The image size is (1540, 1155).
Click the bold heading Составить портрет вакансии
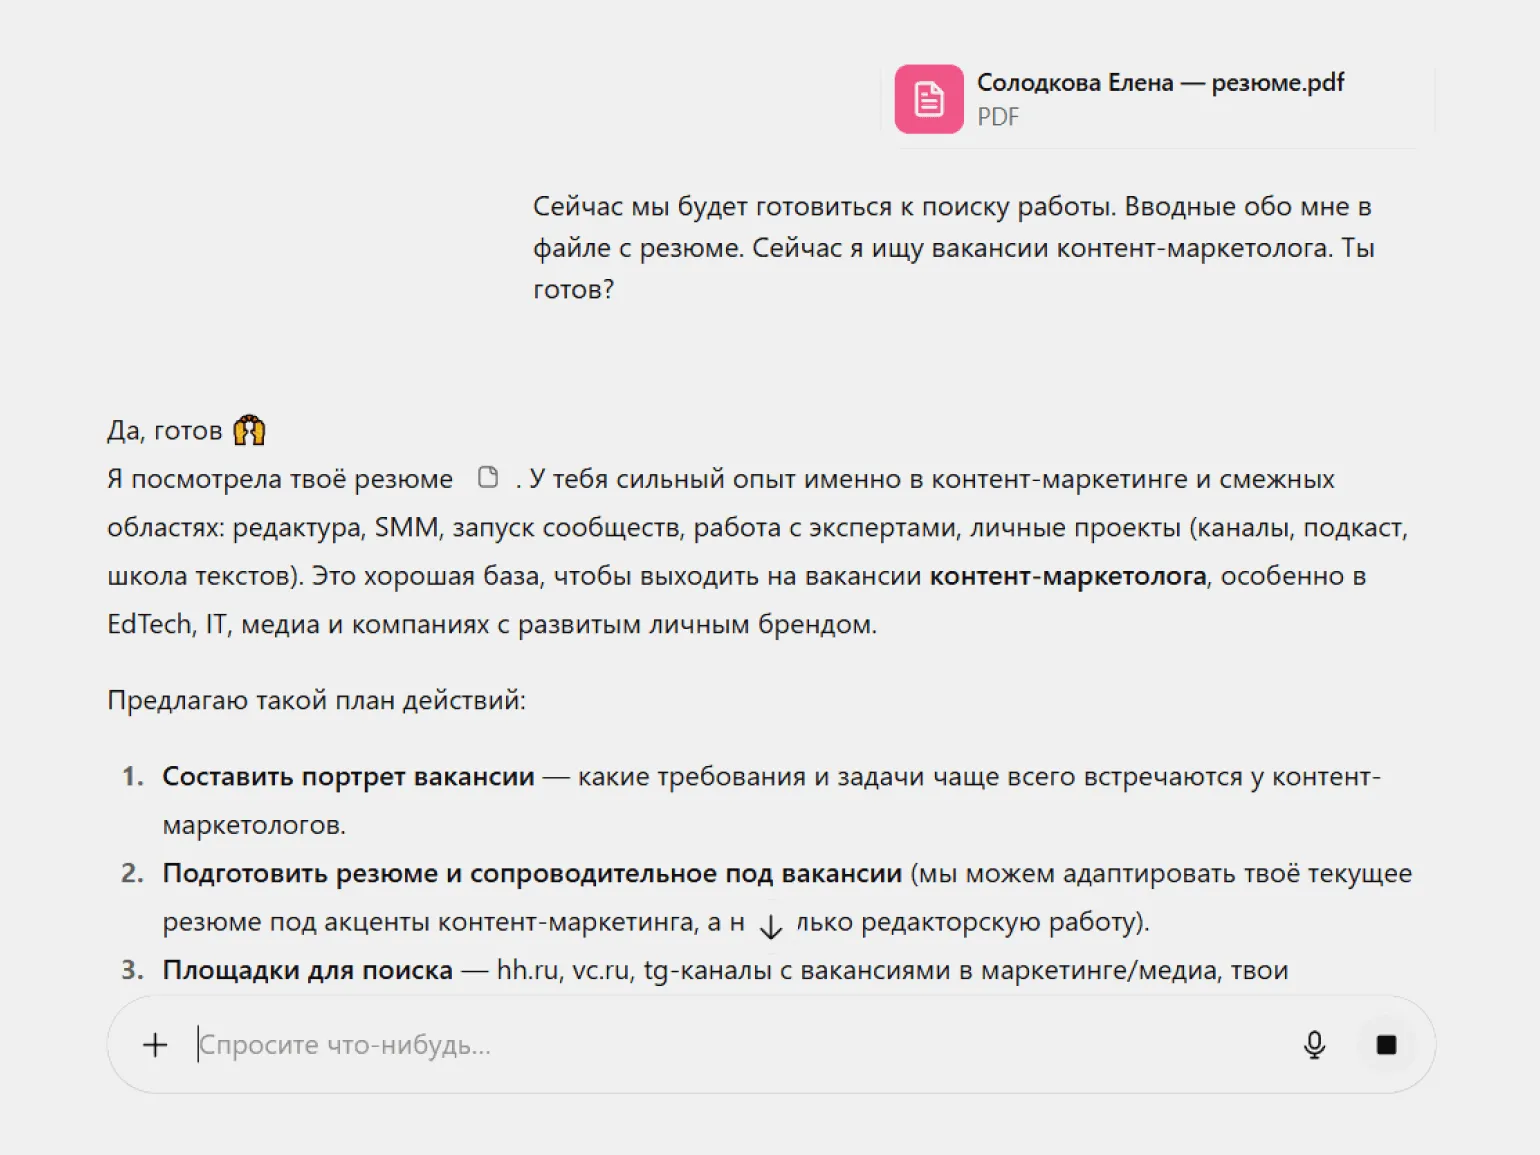pyautogui.click(x=348, y=777)
